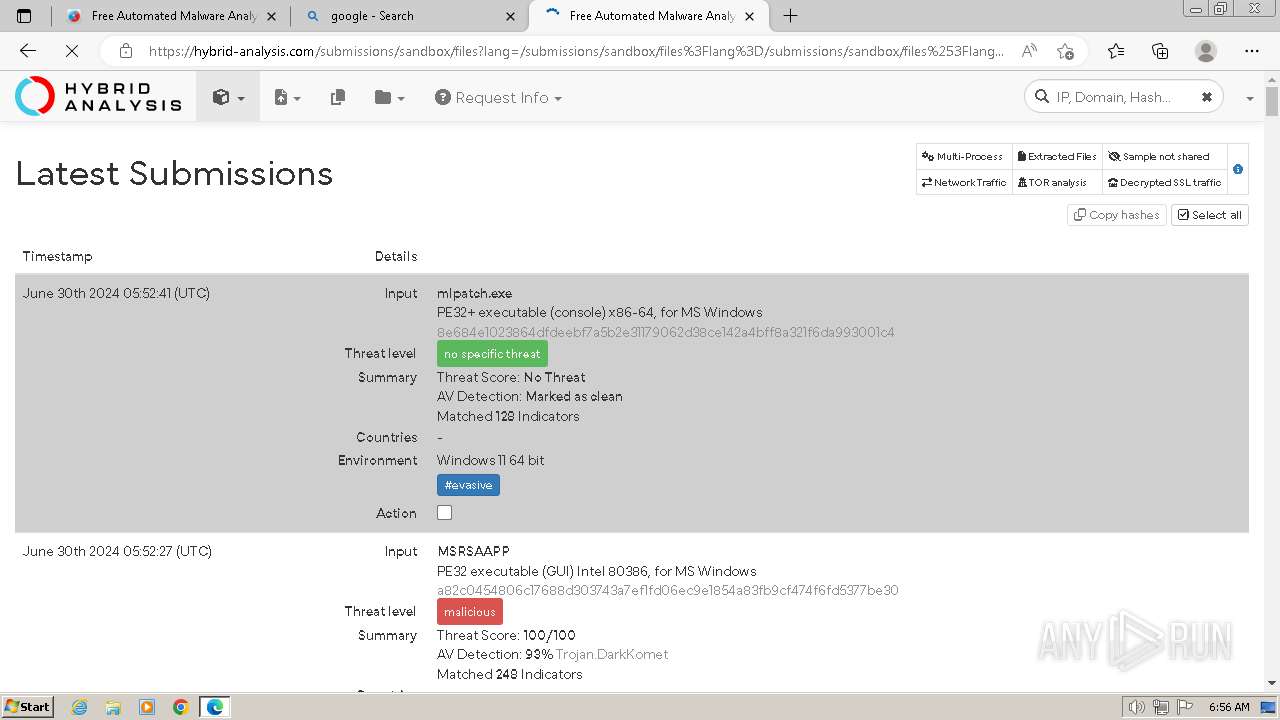Click 'Matched 248 Indicators' text
Screen dimensions: 1280x720
click(x=510, y=674)
